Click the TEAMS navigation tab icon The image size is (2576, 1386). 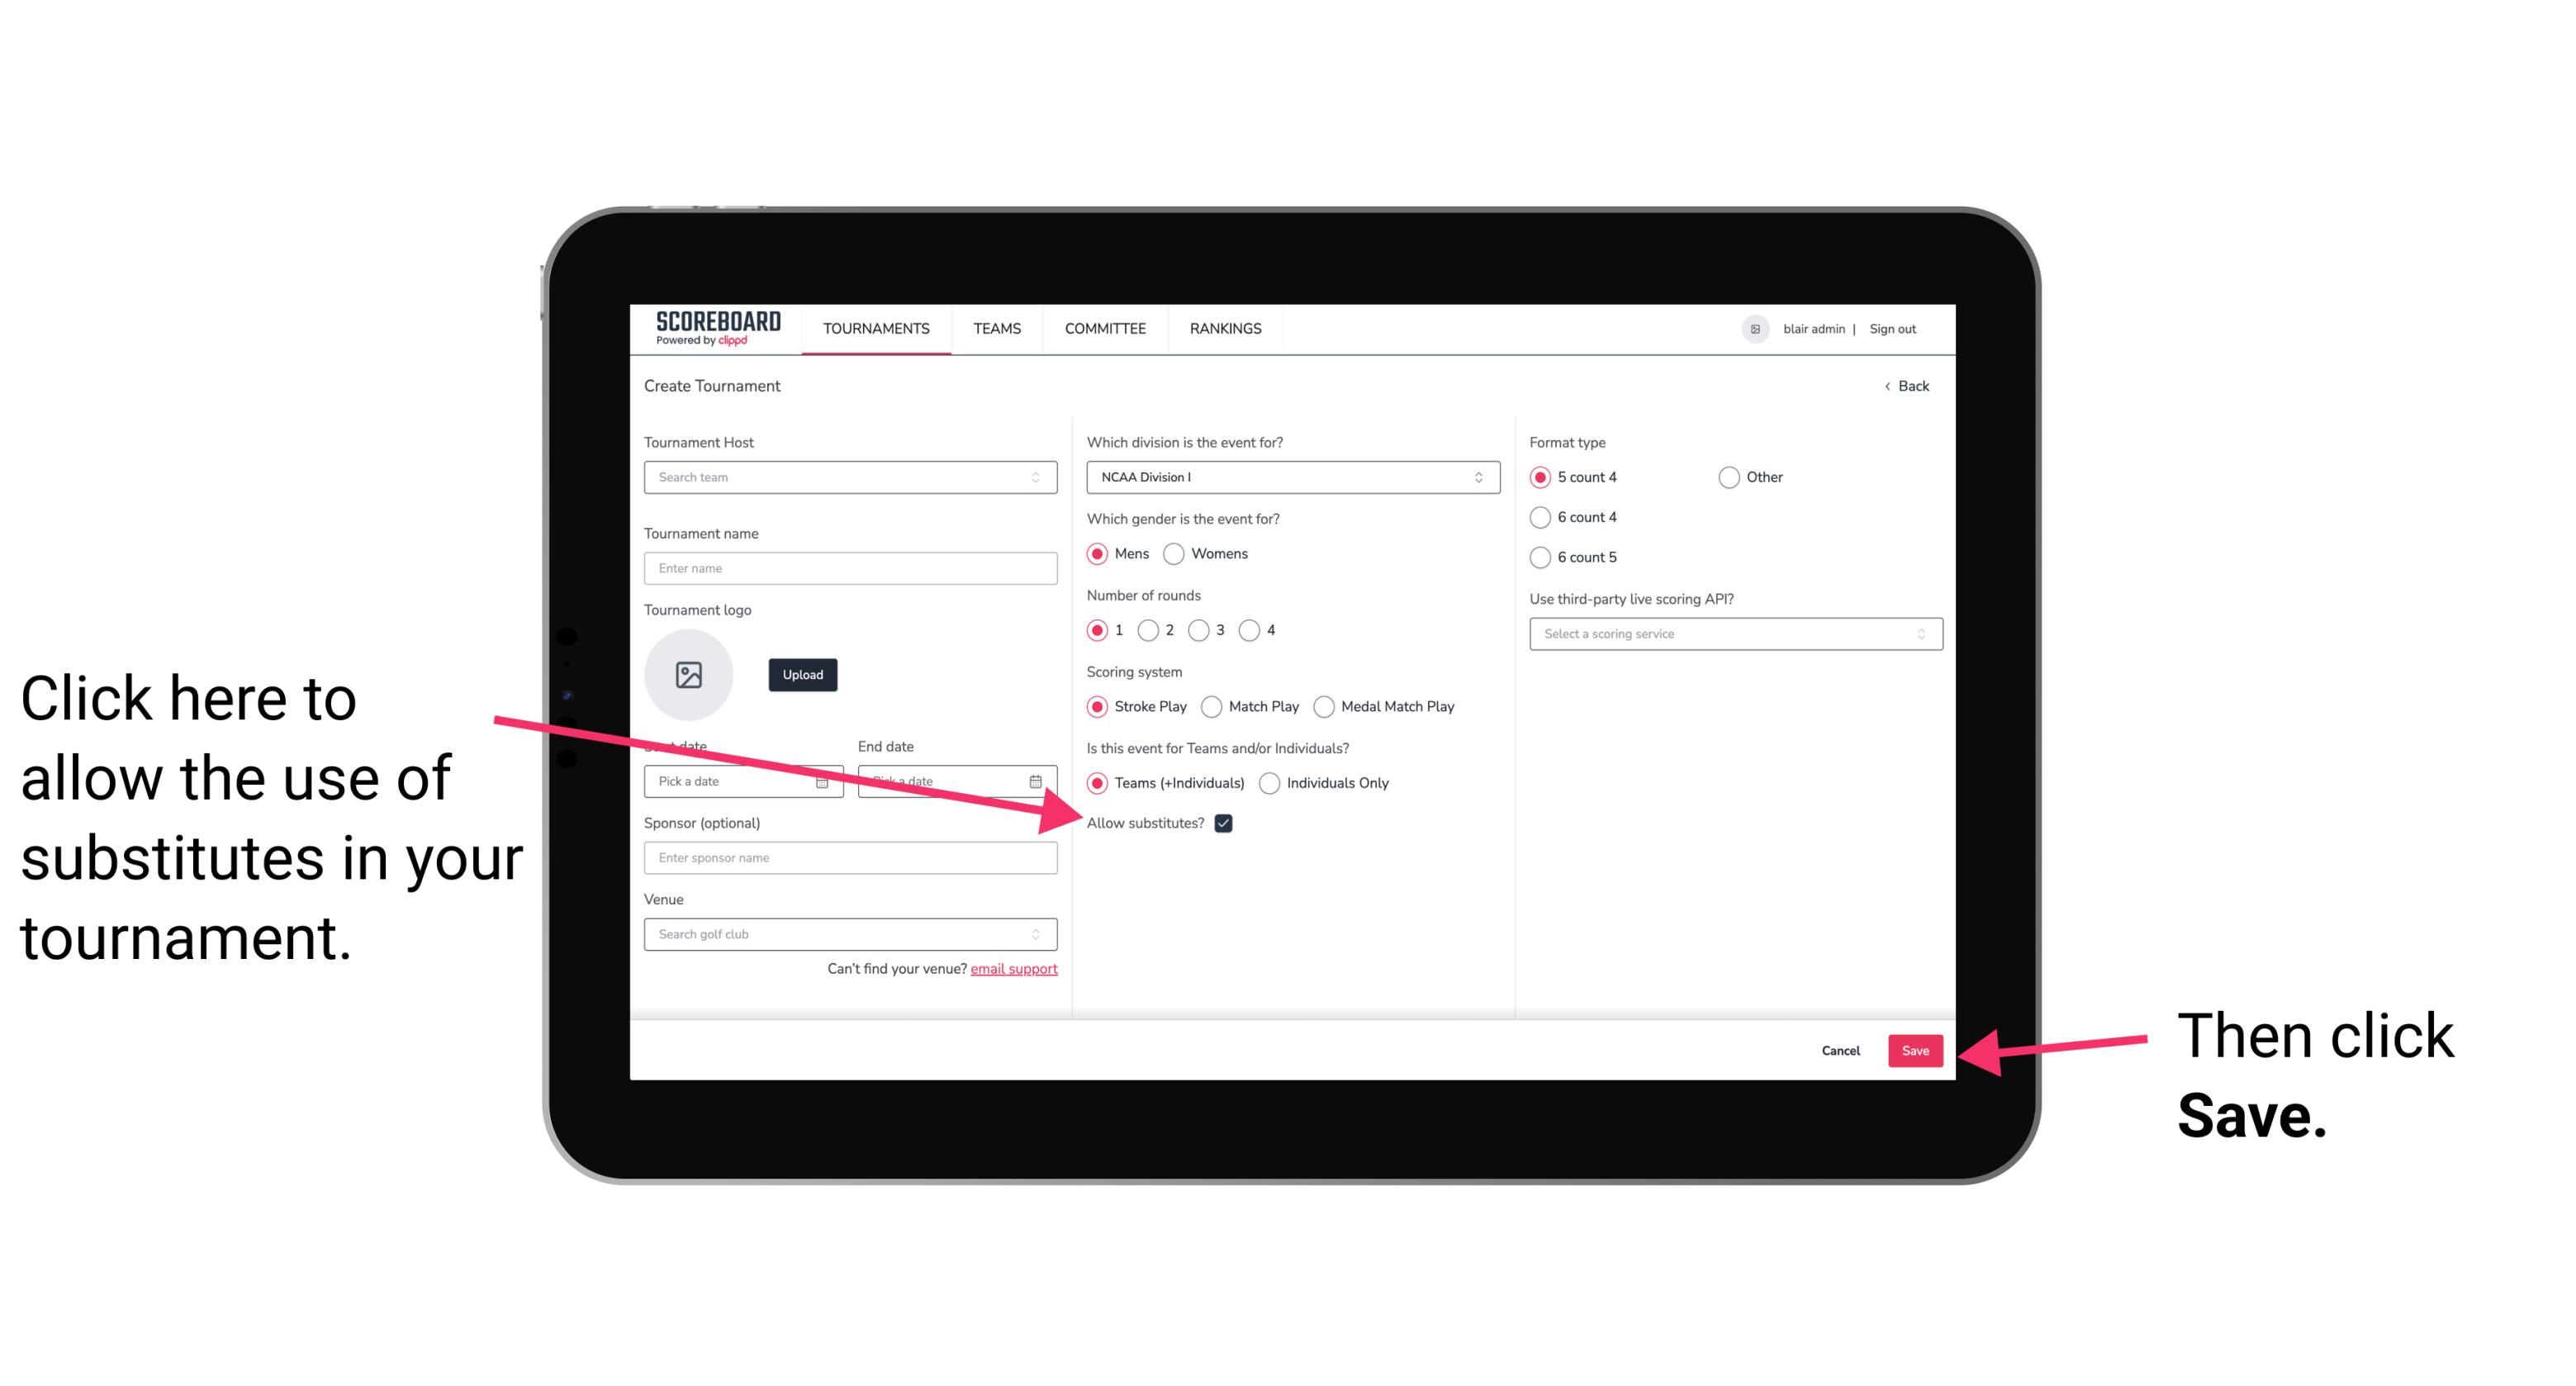tap(996, 328)
